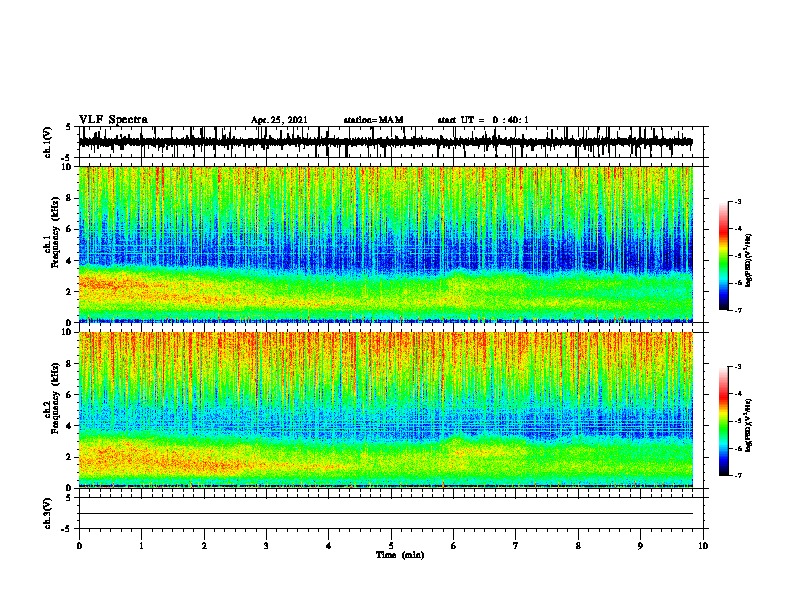This screenshot has width=792, height=612.
Task: Click the "VLF Spectra" title text
Action: 113,119
